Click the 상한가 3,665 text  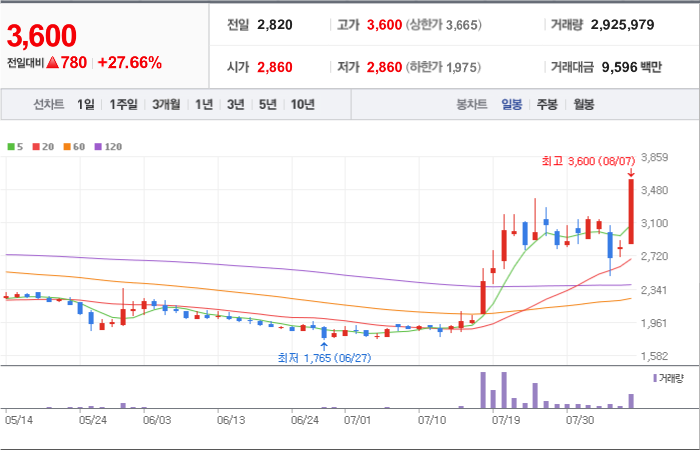click(444, 25)
